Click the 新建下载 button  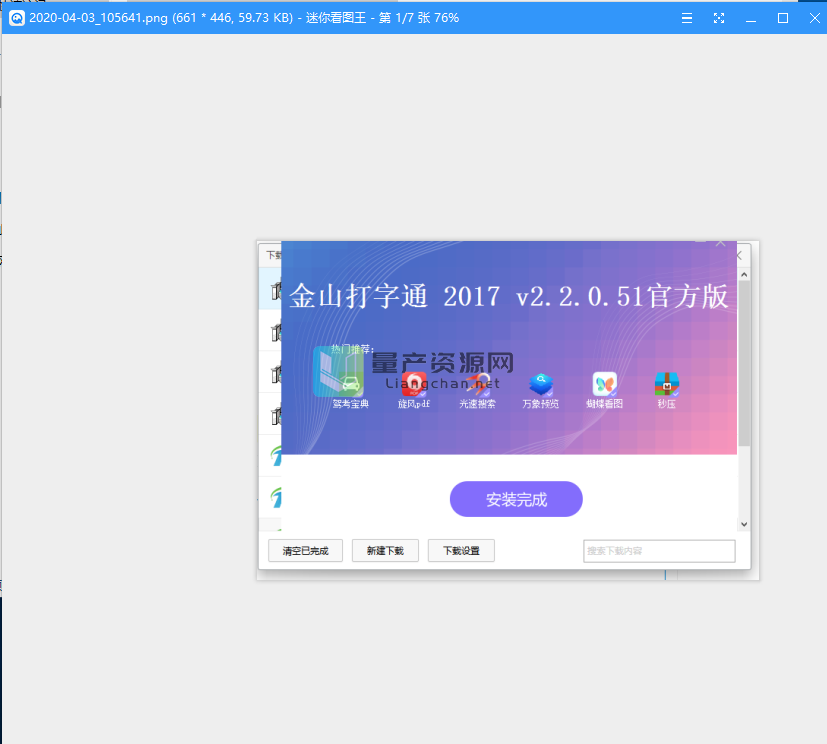385,550
